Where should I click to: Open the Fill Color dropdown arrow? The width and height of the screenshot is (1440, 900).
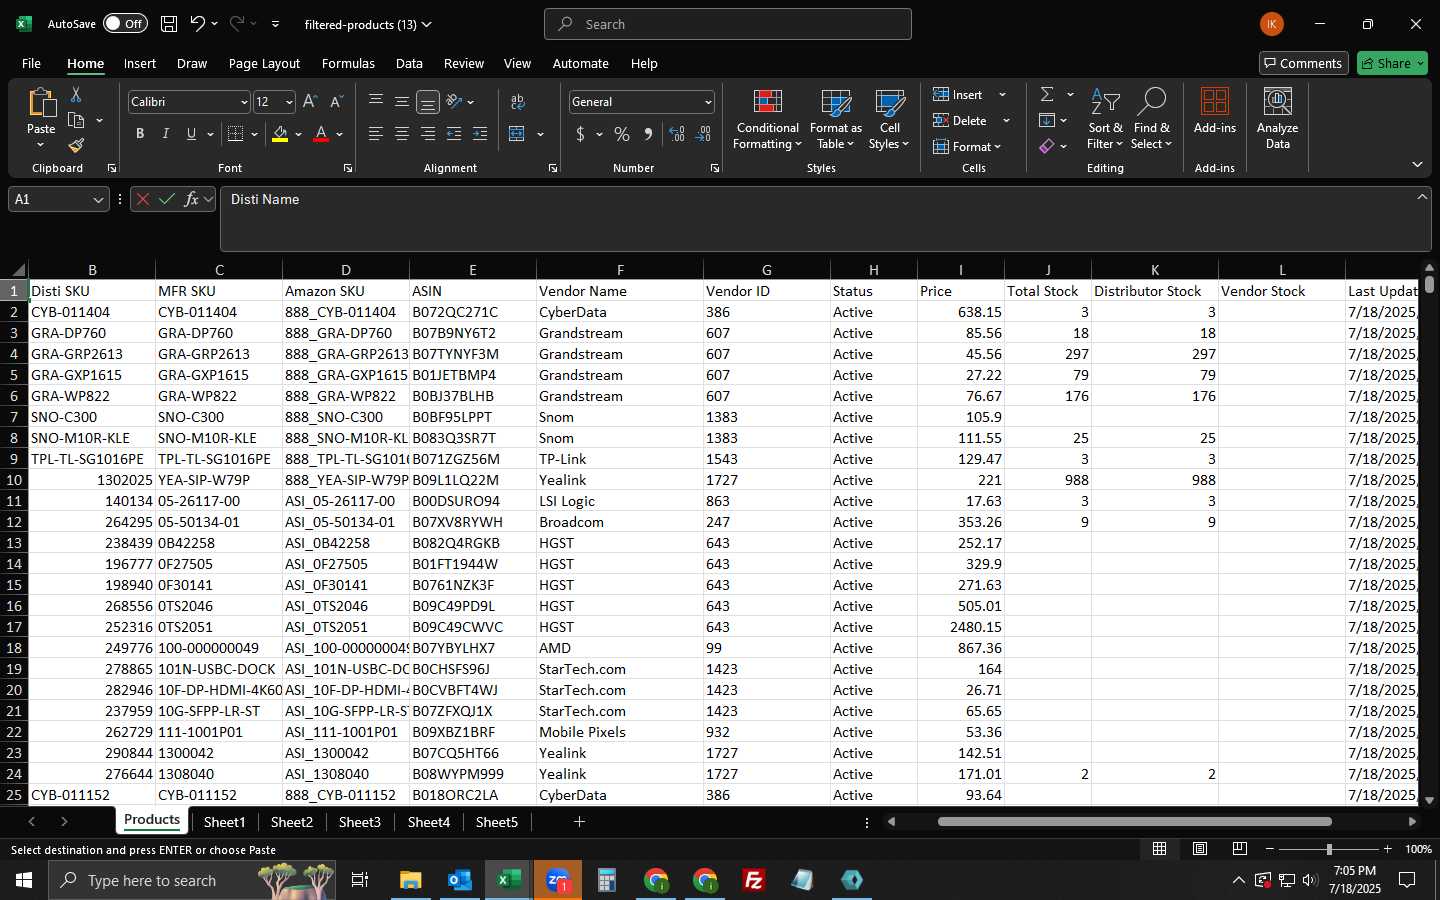click(x=298, y=134)
